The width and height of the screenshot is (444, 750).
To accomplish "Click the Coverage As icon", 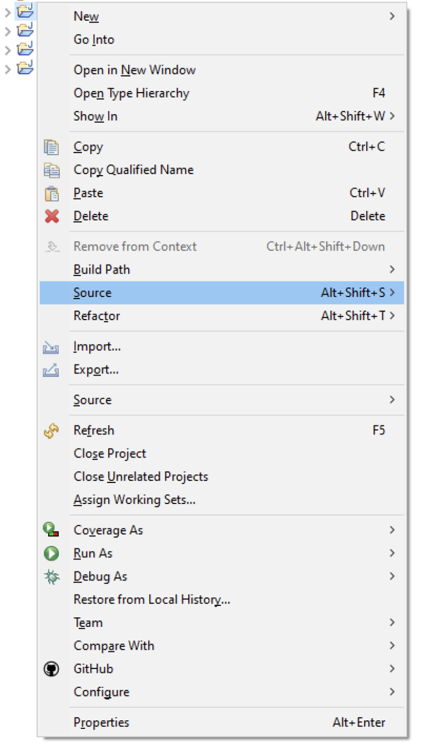I will pos(51,529).
